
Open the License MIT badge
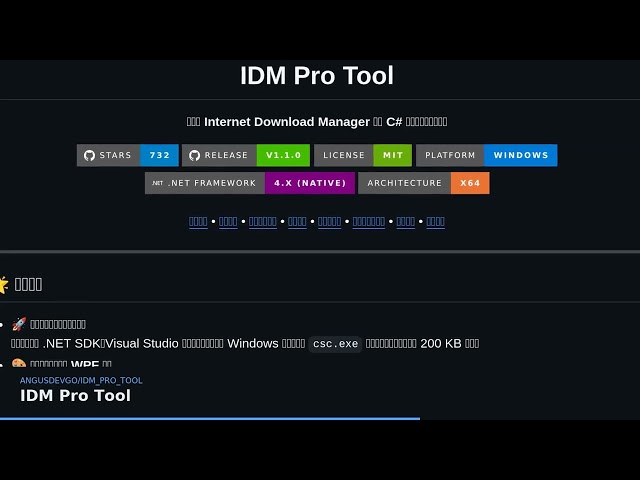[363, 155]
